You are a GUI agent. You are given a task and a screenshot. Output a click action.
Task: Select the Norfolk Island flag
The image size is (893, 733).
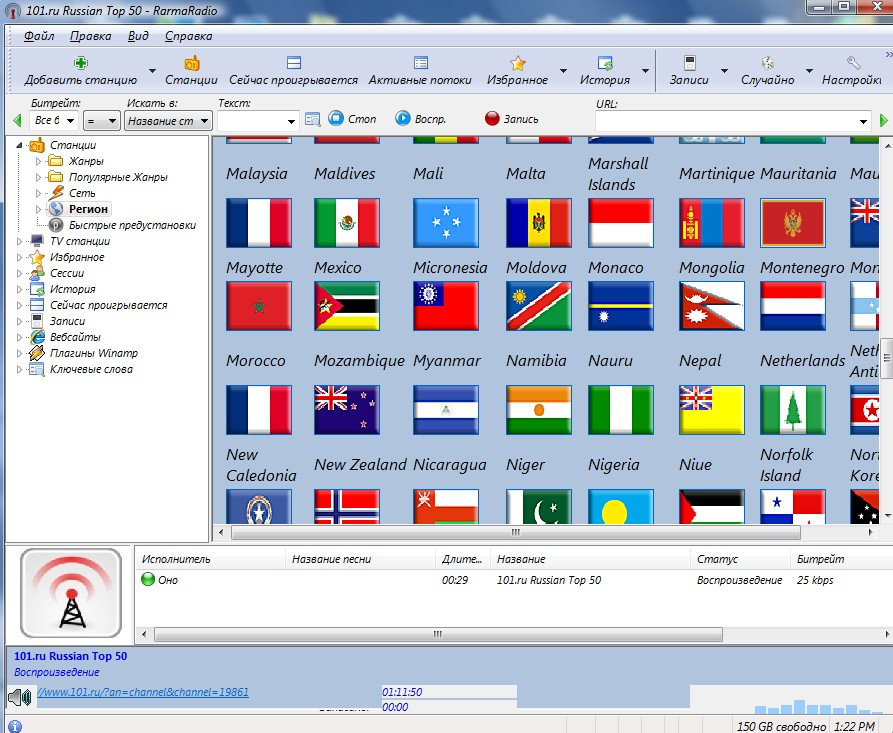(793, 410)
